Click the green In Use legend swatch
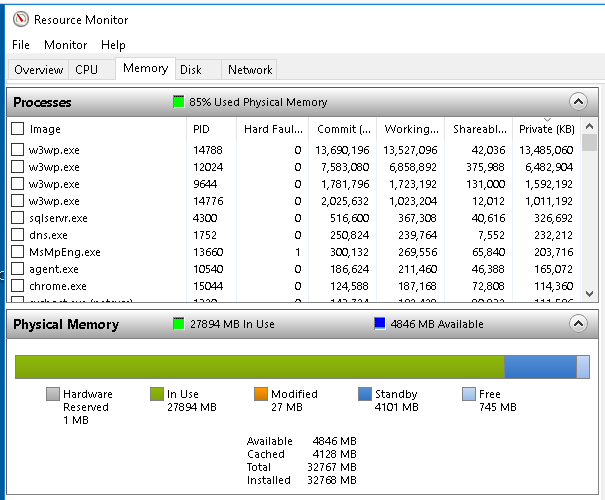 (x=157, y=394)
